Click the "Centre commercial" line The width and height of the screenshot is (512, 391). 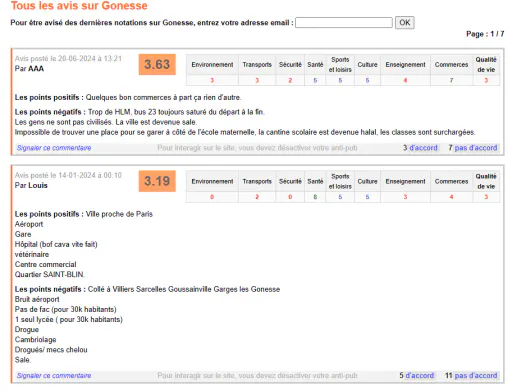click(45, 265)
